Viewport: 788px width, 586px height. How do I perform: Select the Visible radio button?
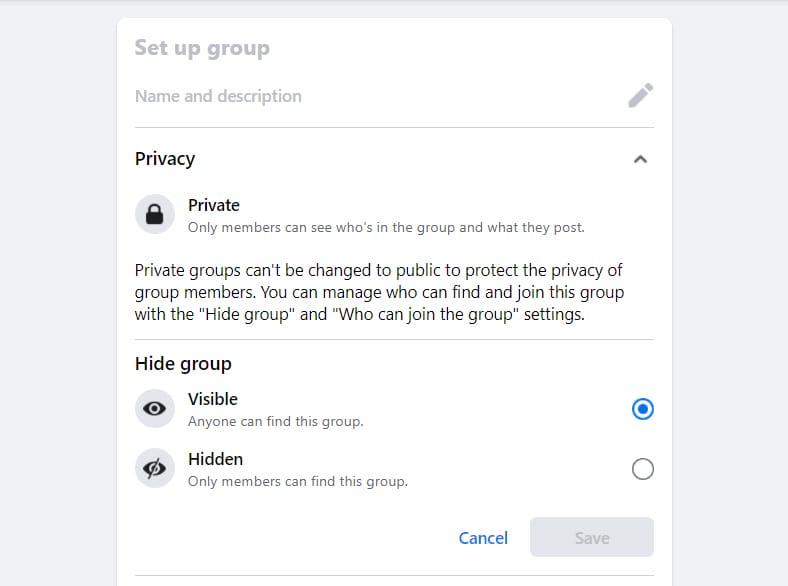[x=643, y=409]
